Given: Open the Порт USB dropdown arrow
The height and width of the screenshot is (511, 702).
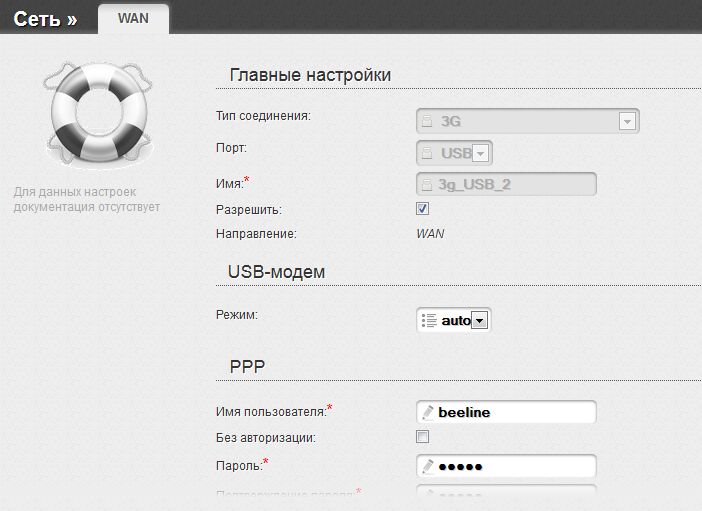Looking at the screenshot, I should point(480,154).
